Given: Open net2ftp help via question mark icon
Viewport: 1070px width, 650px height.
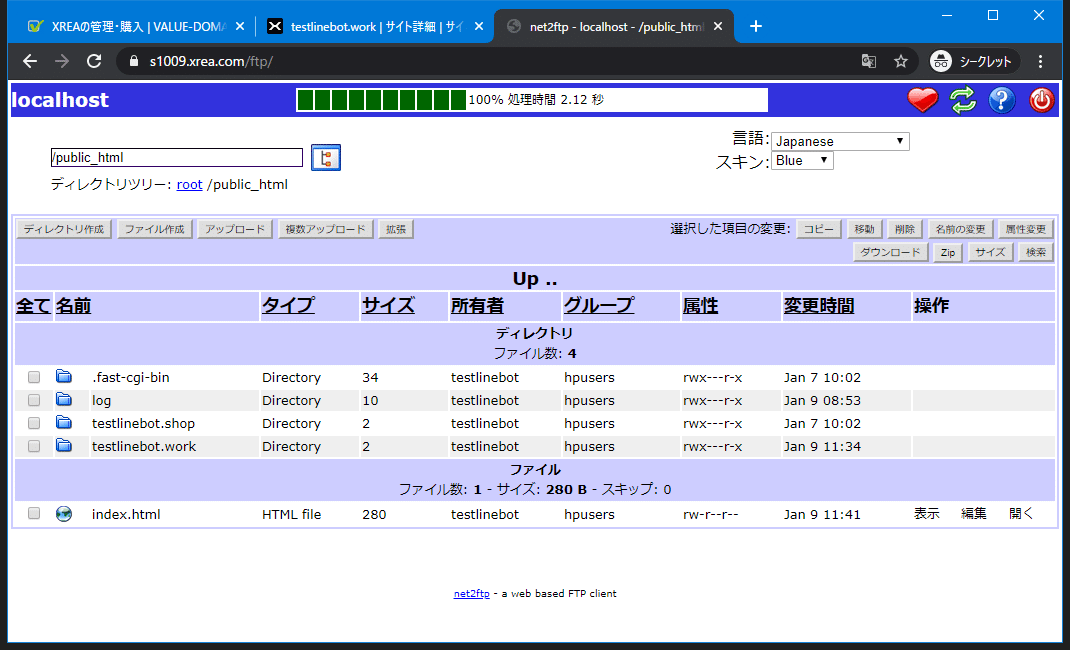Looking at the screenshot, I should (1001, 100).
